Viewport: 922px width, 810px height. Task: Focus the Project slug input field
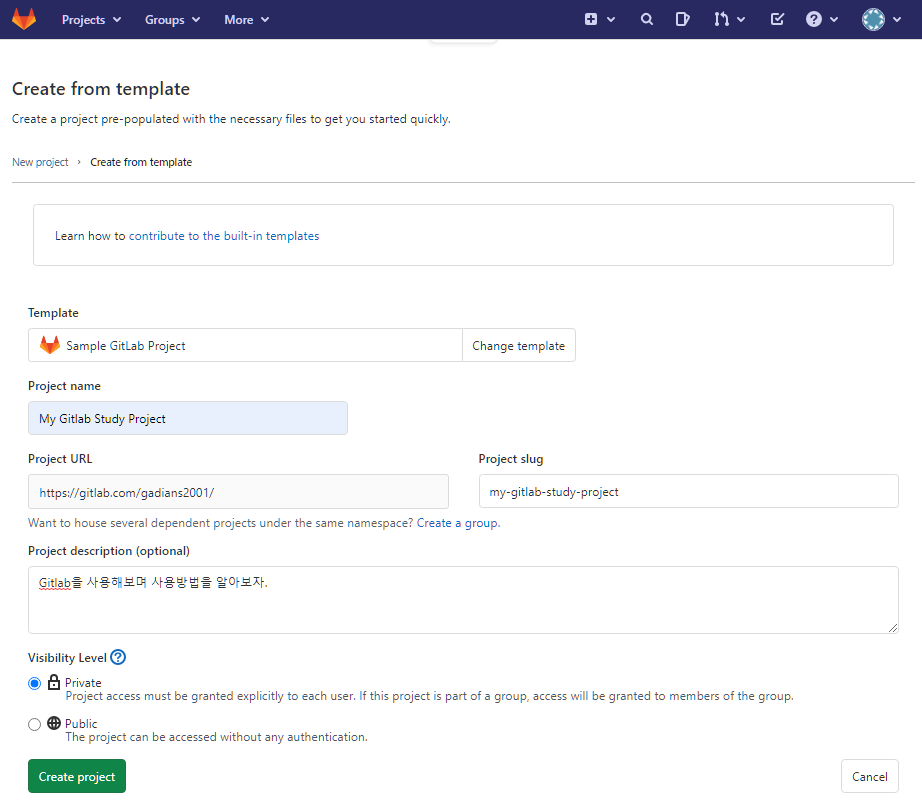(x=689, y=491)
